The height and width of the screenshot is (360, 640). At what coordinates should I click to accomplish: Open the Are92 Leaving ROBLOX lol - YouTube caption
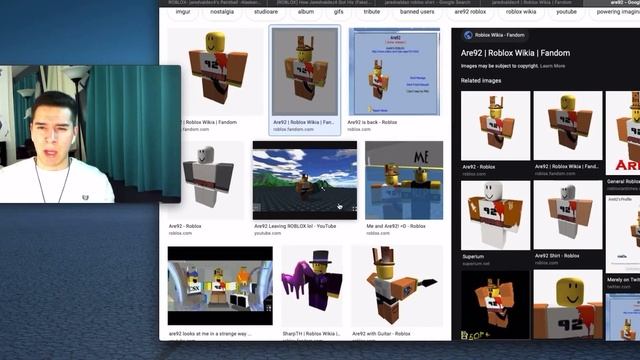pyautogui.click(x=295, y=226)
